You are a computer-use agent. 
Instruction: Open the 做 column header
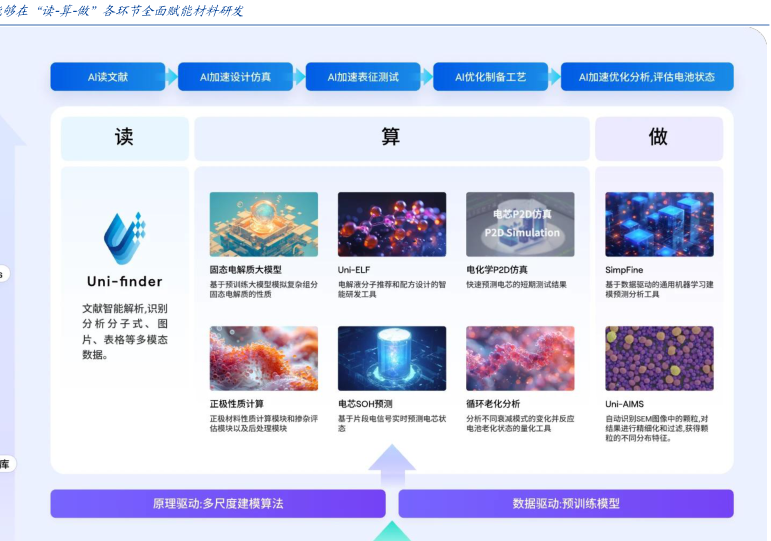coord(658,138)
